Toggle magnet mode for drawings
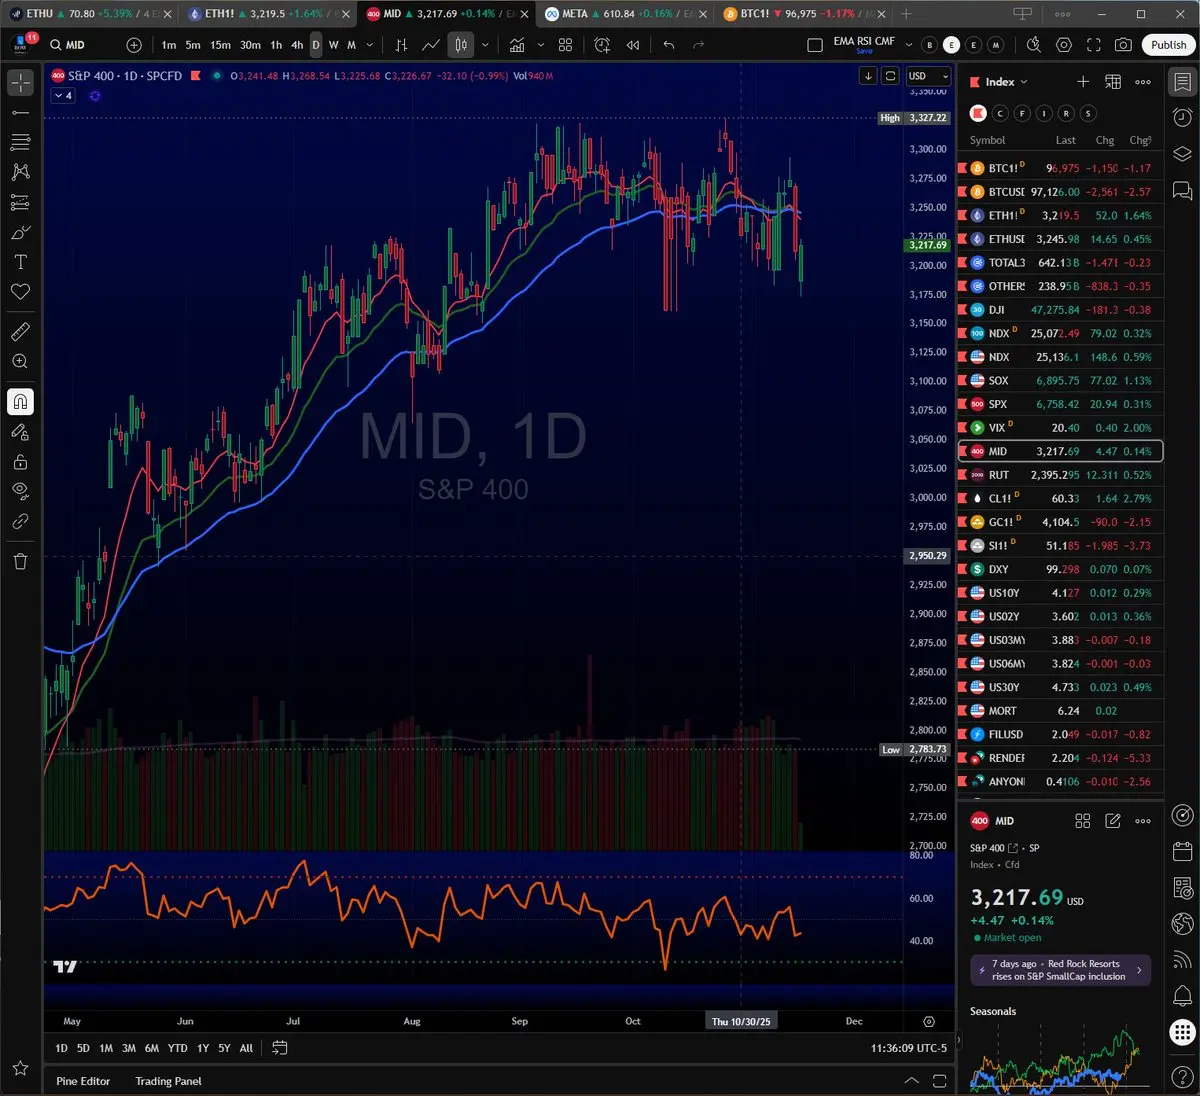This screenshot has width=1200, height=1096. click(20, 401)
